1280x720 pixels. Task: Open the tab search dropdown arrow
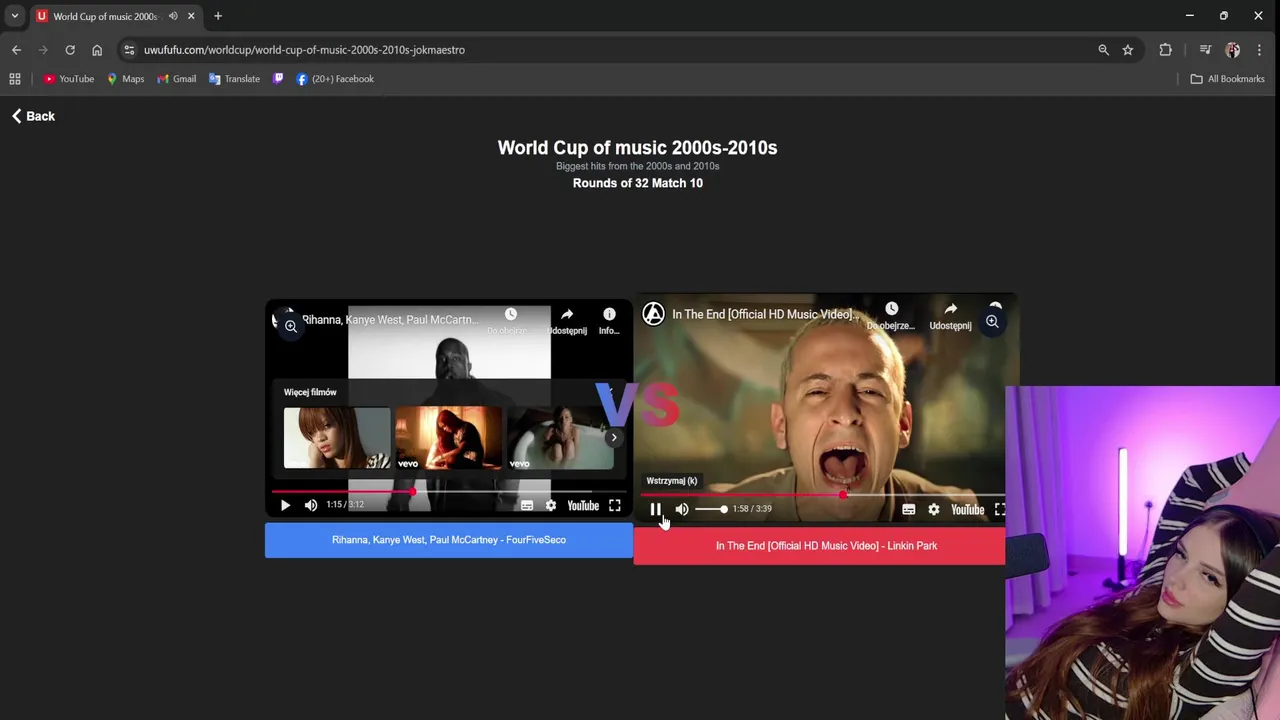coord(15,16)
